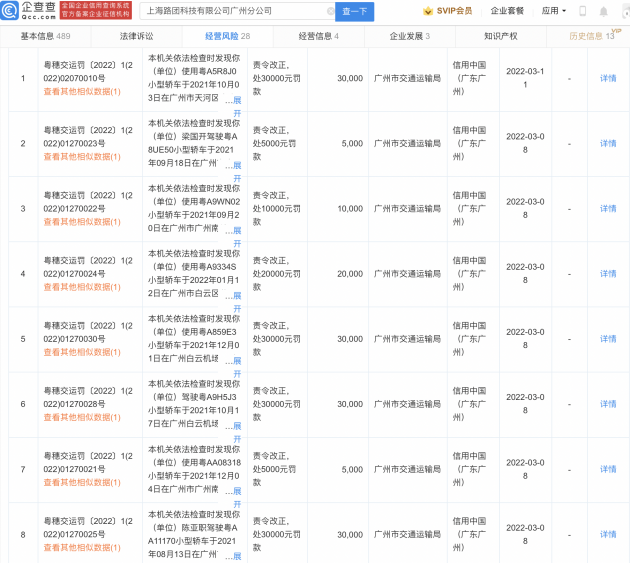Image resolution: width=630 pixels, height=563 pixels.
Task: Select 广州市交通运输局 in row 1
Action: click(407, 78)
